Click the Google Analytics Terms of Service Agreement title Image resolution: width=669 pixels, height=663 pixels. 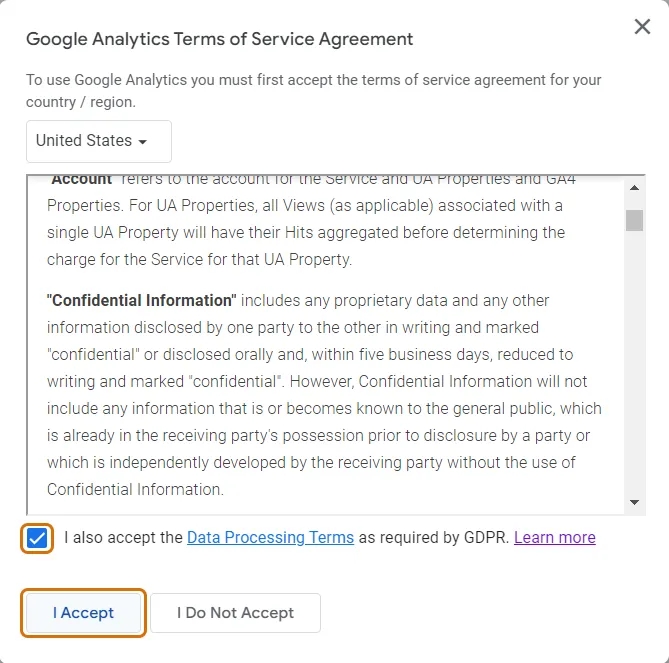[219, 39]
